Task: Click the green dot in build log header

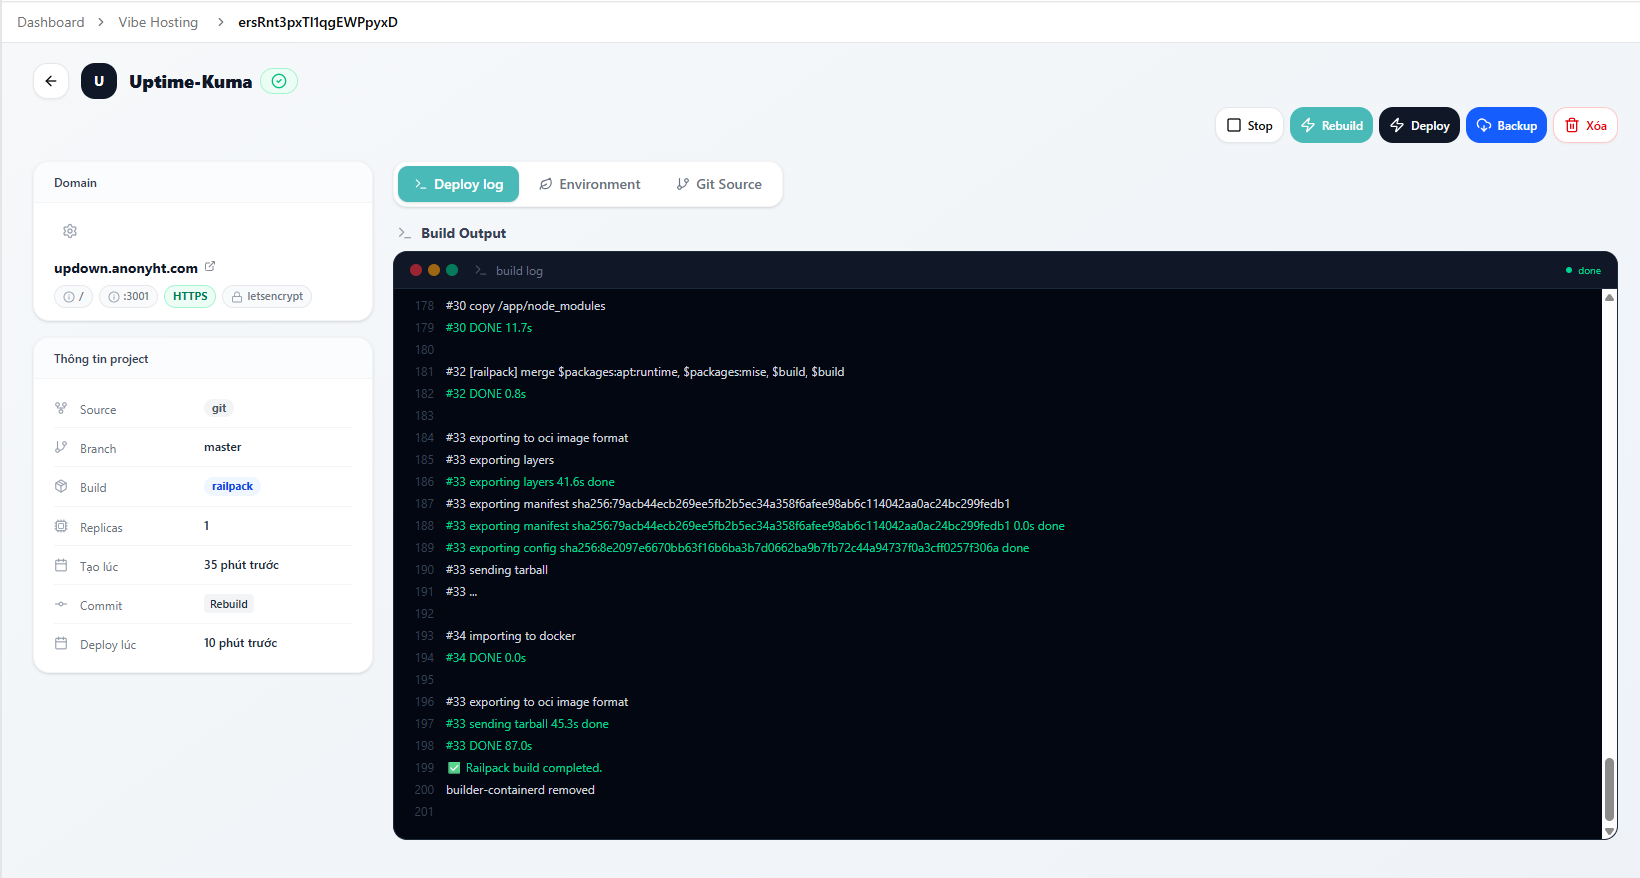Action: [452, 270]
